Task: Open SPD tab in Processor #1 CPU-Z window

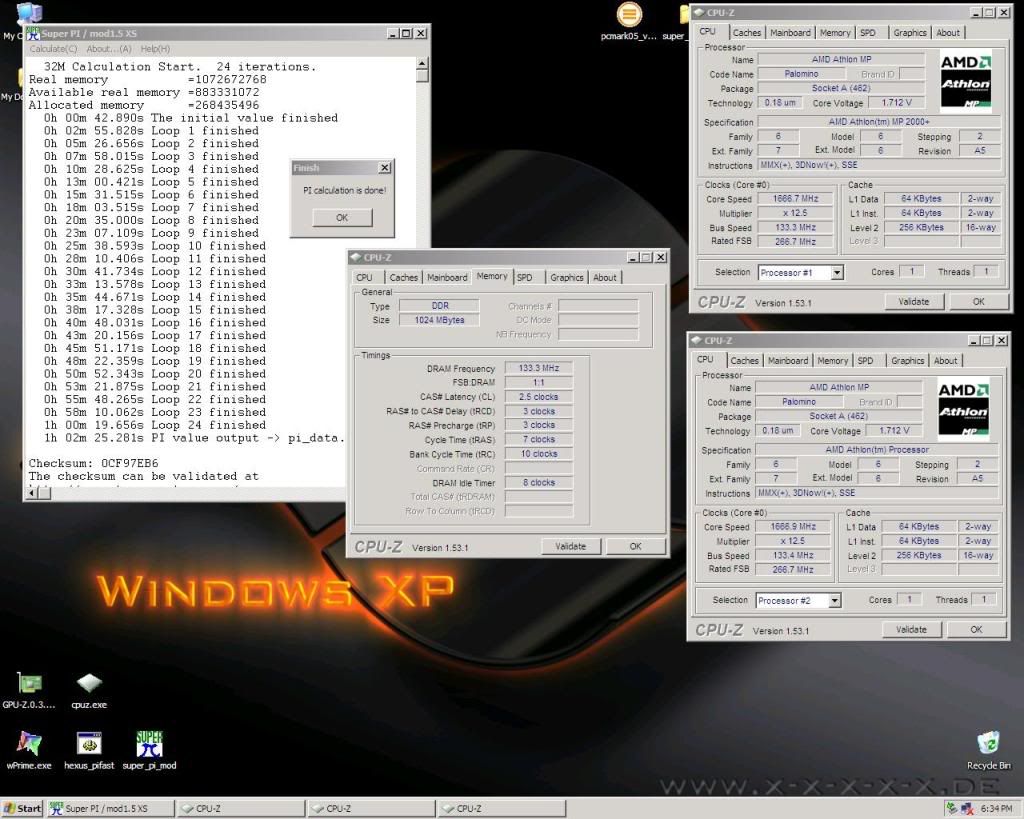Action: click(x=868, y=33)
